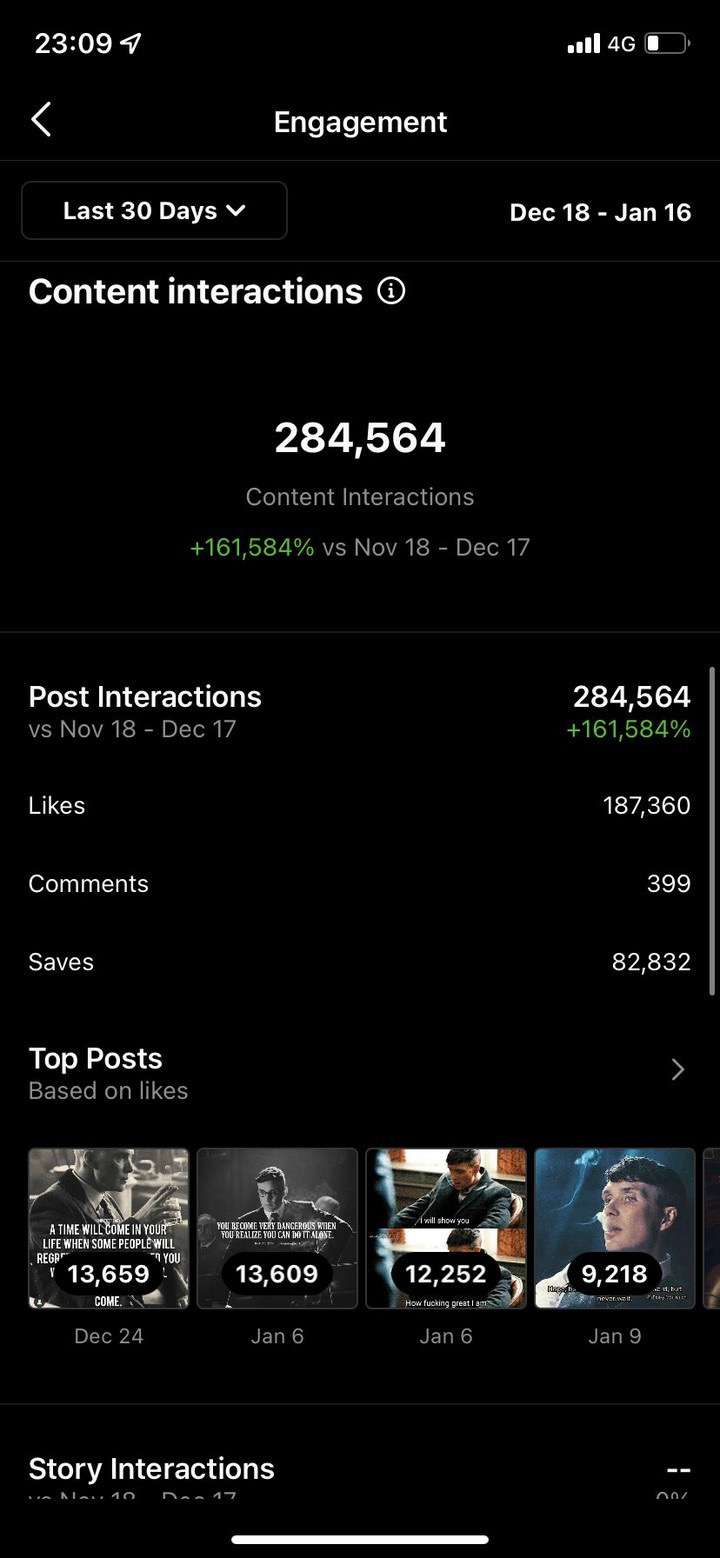Open the Jan 6 post with 13,609 likes
Screen dimensions: 720x1558
point(277,1228)
